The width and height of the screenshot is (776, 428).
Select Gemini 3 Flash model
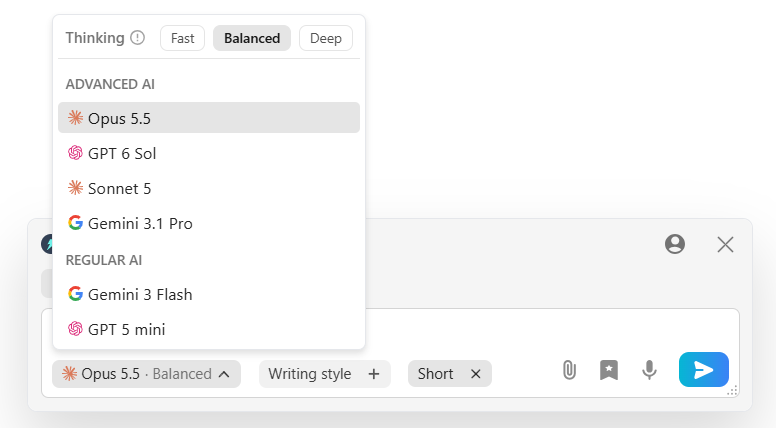(x=209, y=294)
